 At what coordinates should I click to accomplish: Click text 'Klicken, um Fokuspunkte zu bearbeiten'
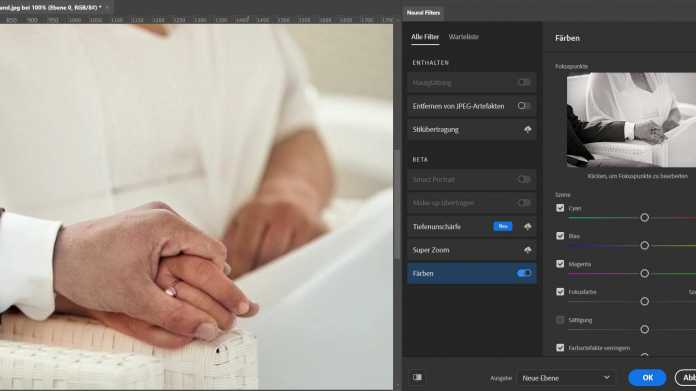pyautogui.click(x=637, y=176)
